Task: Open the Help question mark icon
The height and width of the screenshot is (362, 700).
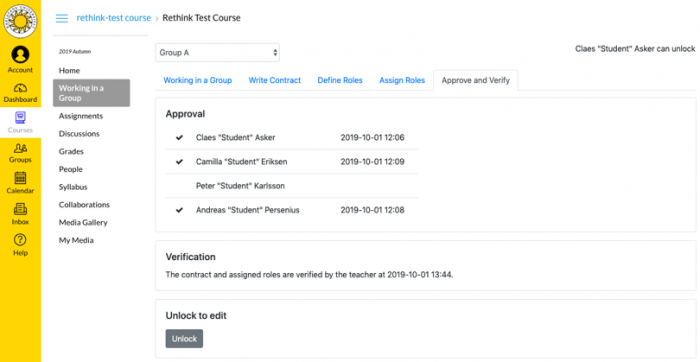Action: pos(20,240)
